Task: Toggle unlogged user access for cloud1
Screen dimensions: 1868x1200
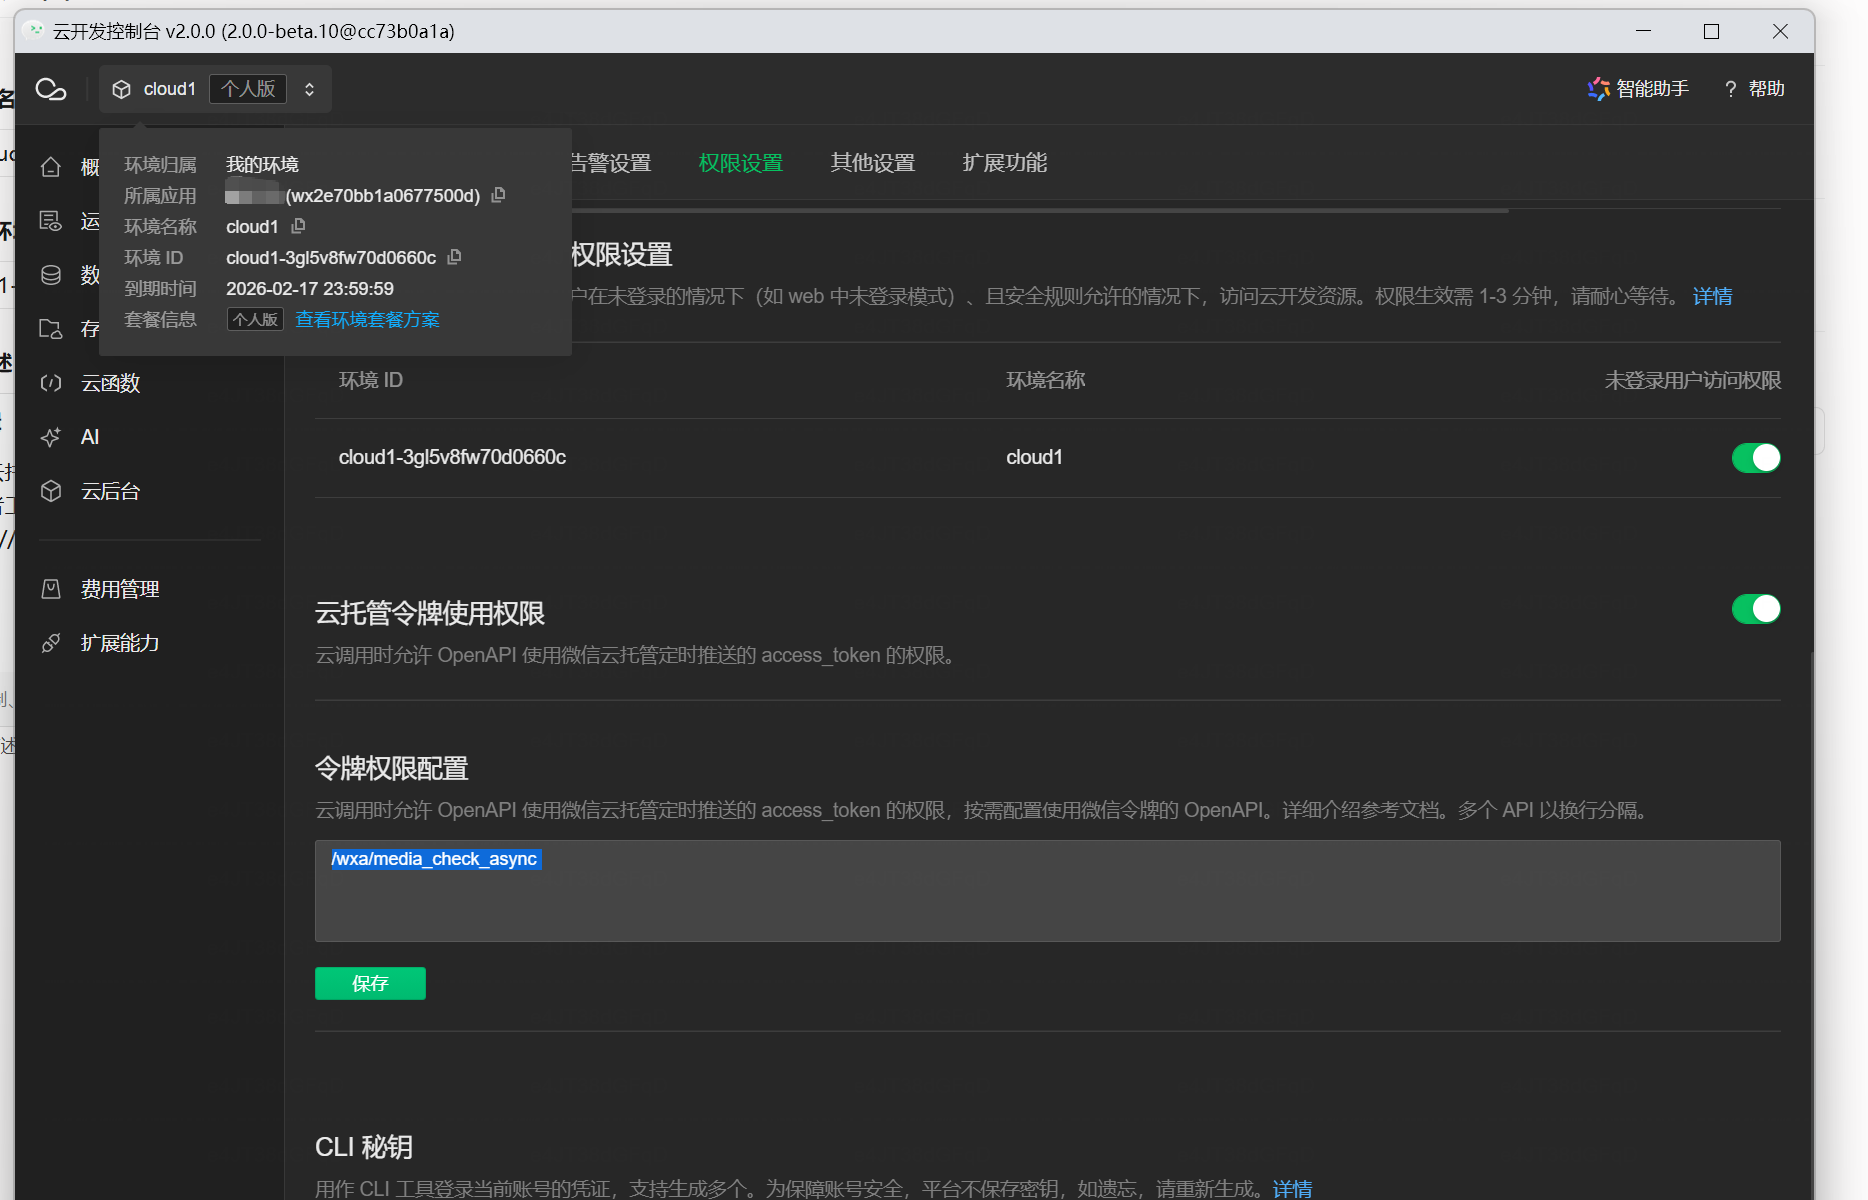Action: pyautogui.click(x=1755, y=458)
